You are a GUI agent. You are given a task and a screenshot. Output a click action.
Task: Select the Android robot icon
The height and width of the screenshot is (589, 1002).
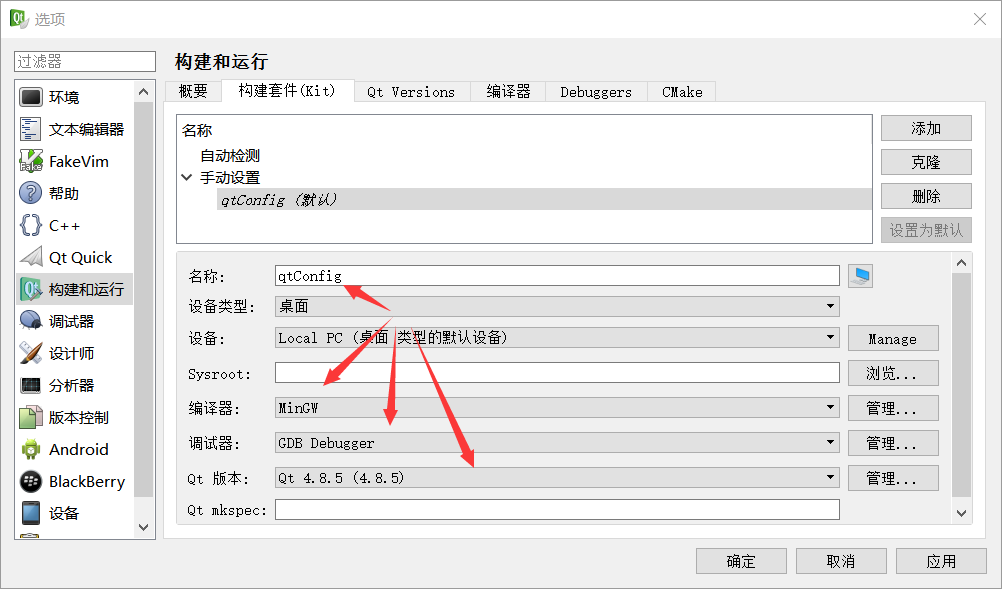31,449
